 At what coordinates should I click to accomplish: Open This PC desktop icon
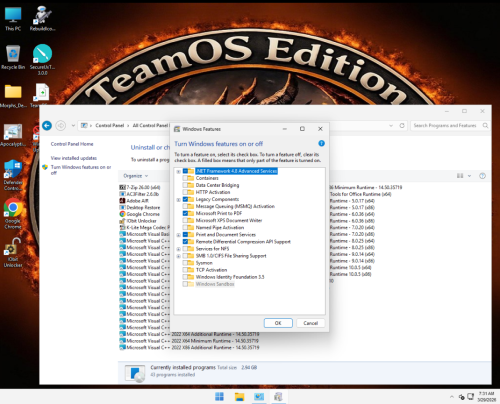[13, 19]
